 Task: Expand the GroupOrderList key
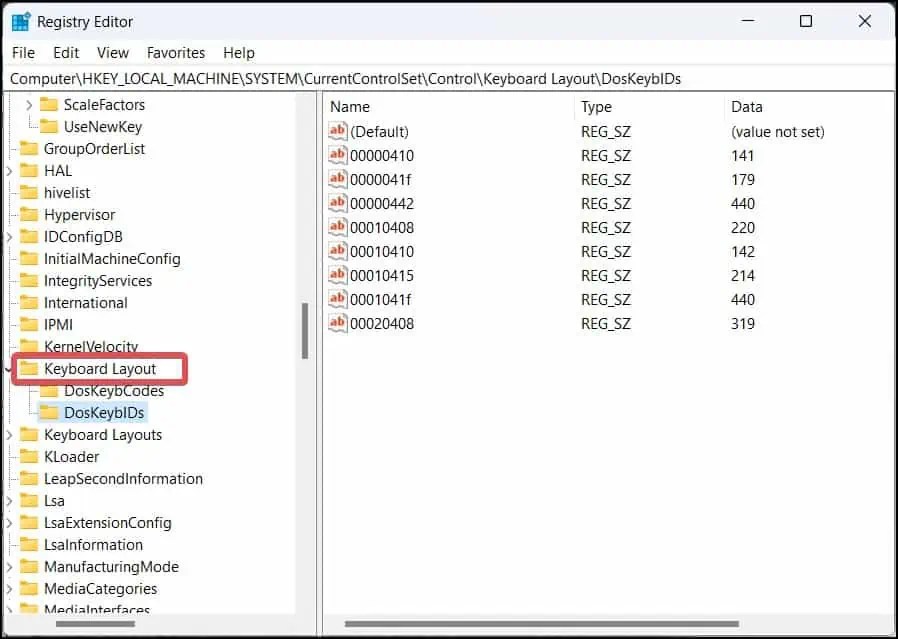tap(10, 148)
